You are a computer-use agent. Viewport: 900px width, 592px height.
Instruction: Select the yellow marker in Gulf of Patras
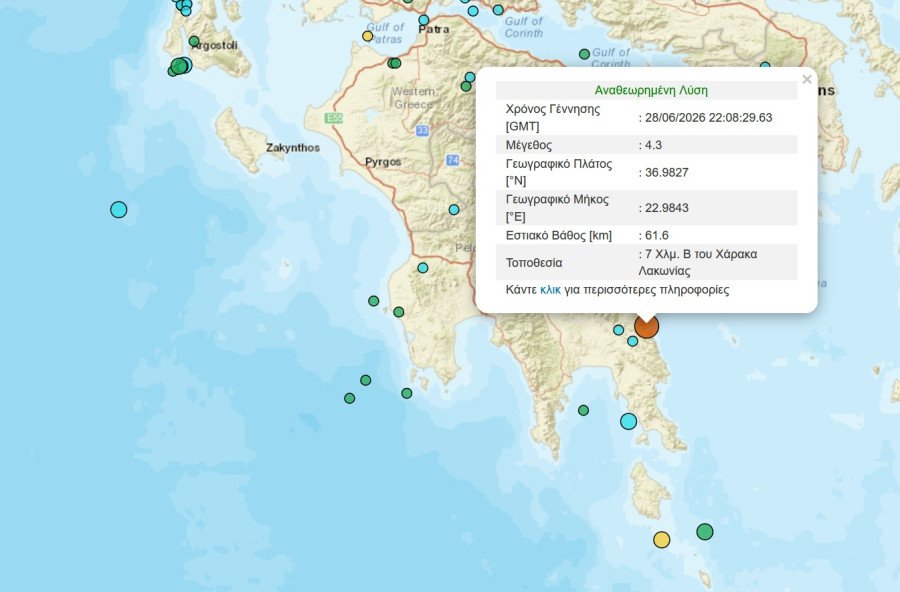367,36
